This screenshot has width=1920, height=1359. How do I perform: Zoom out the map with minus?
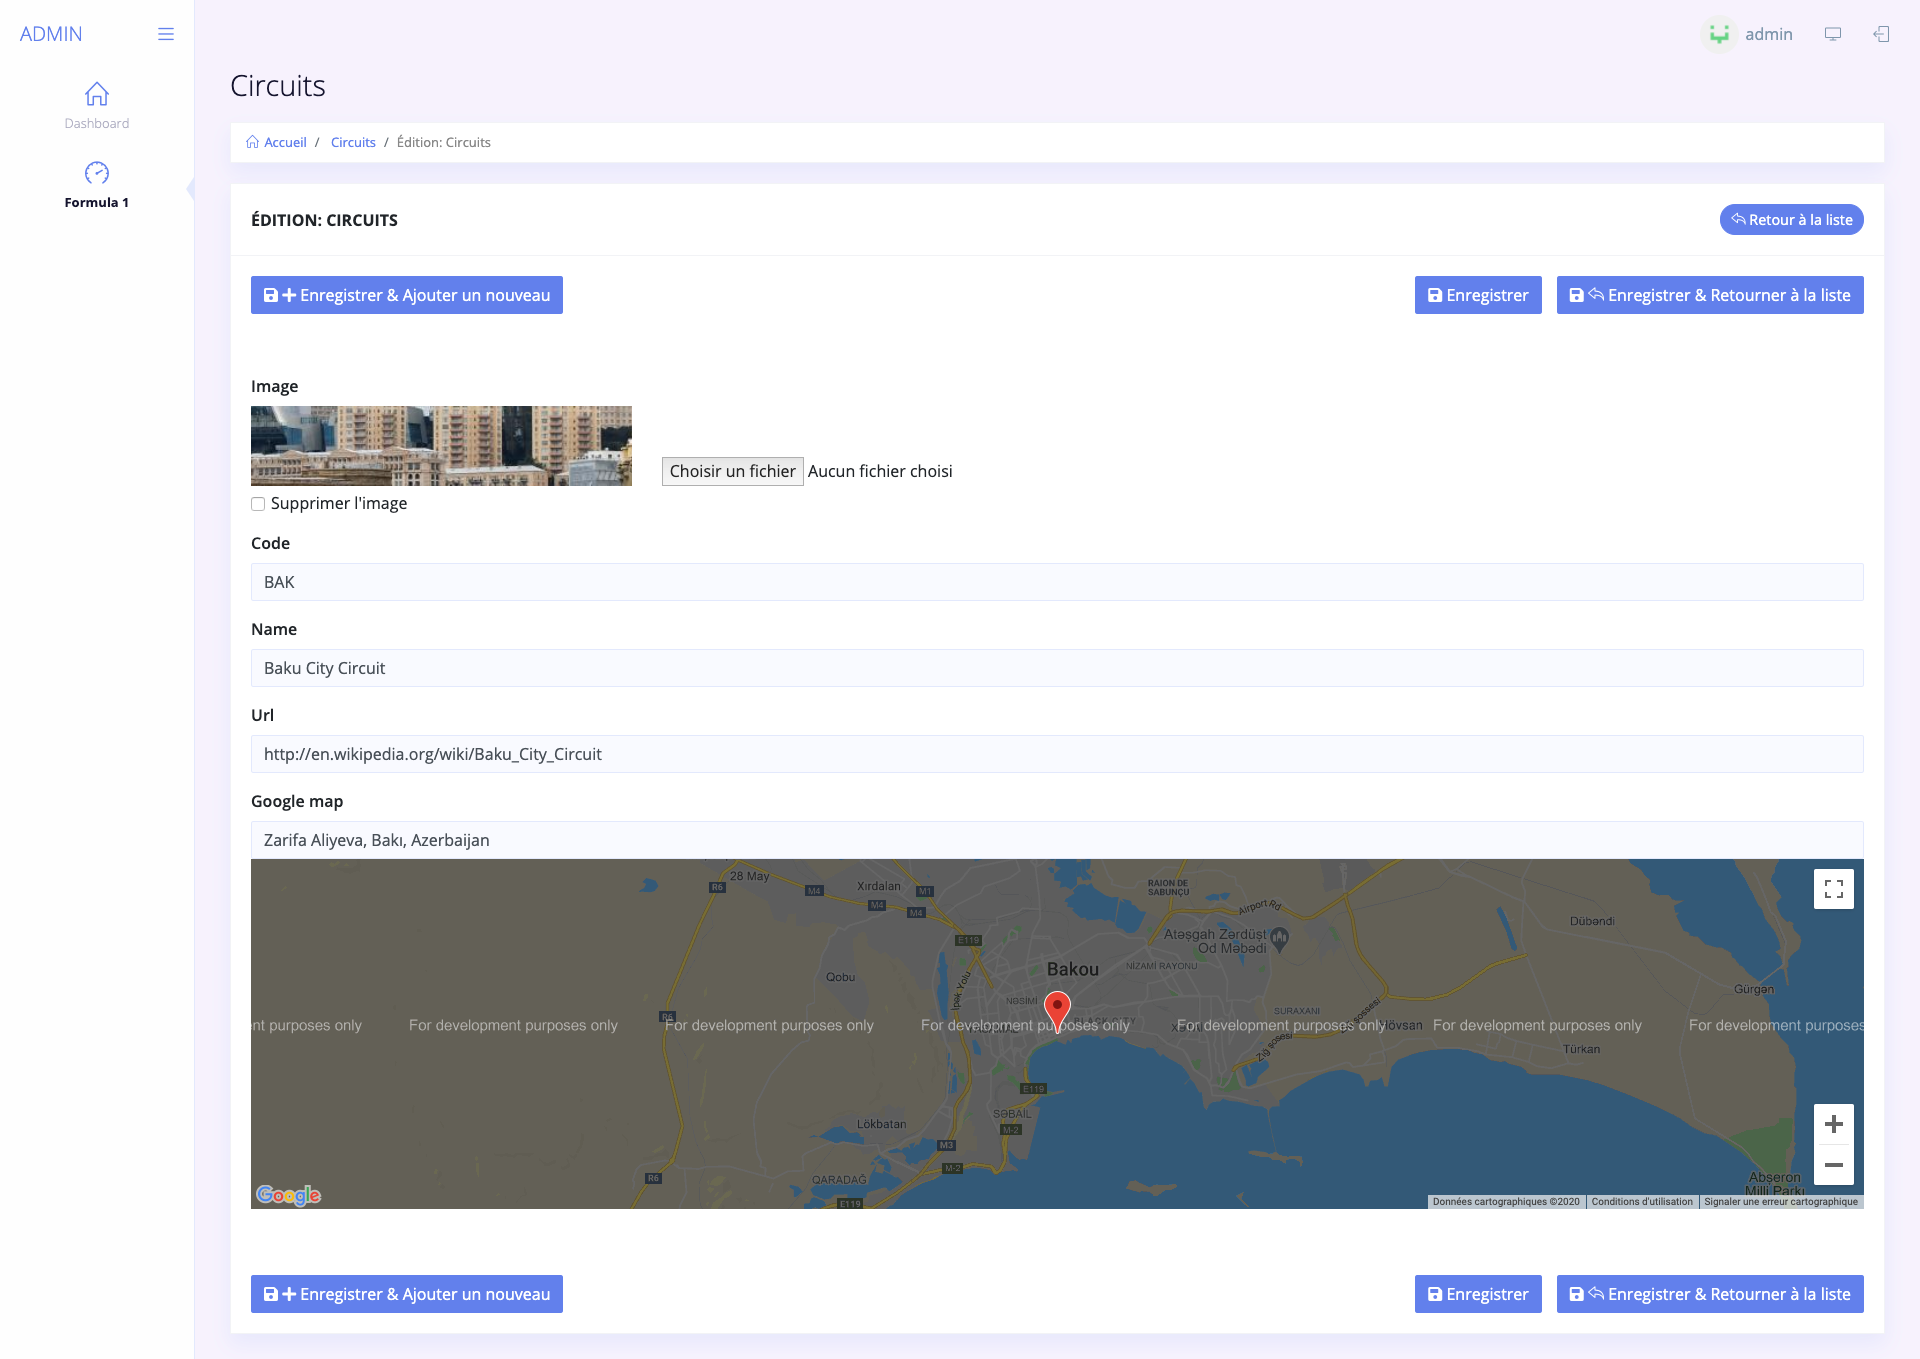click(x=1833, y=1165)
